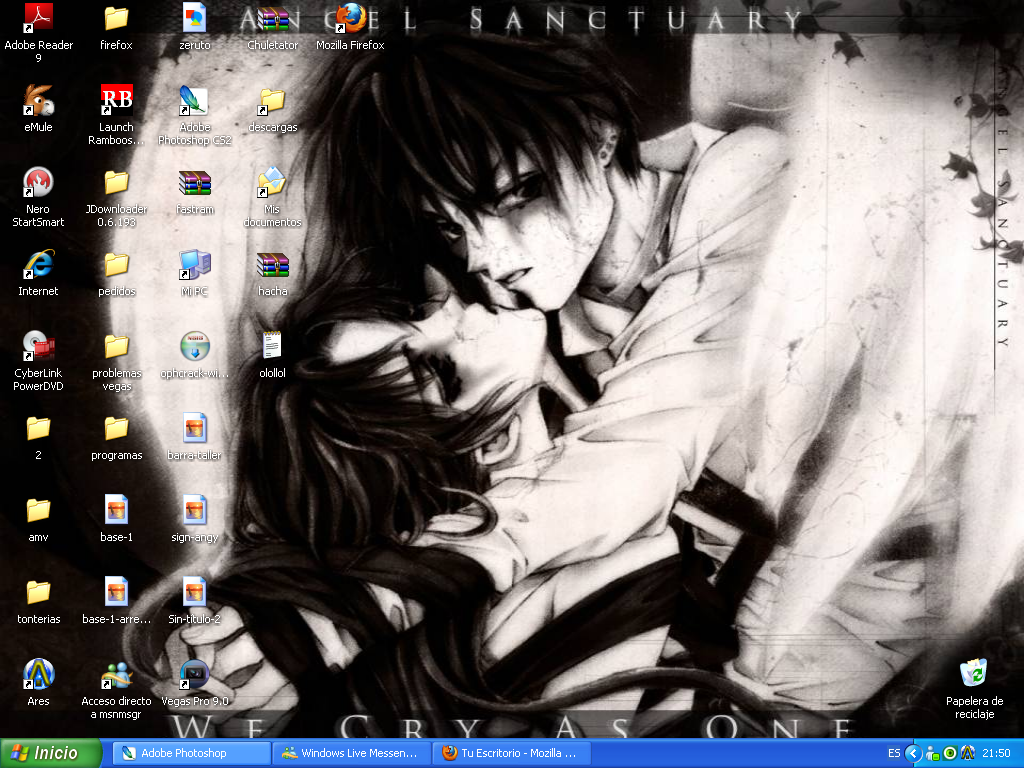
Task: Select the pedidos folder
Action: click(116, 264)
